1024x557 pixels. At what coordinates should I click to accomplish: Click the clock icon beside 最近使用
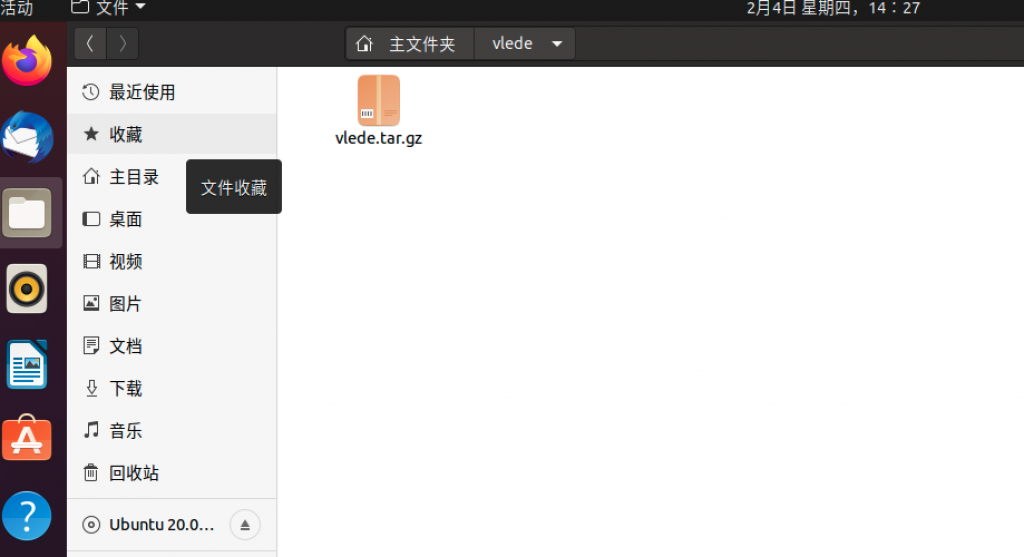pos(91,92)
